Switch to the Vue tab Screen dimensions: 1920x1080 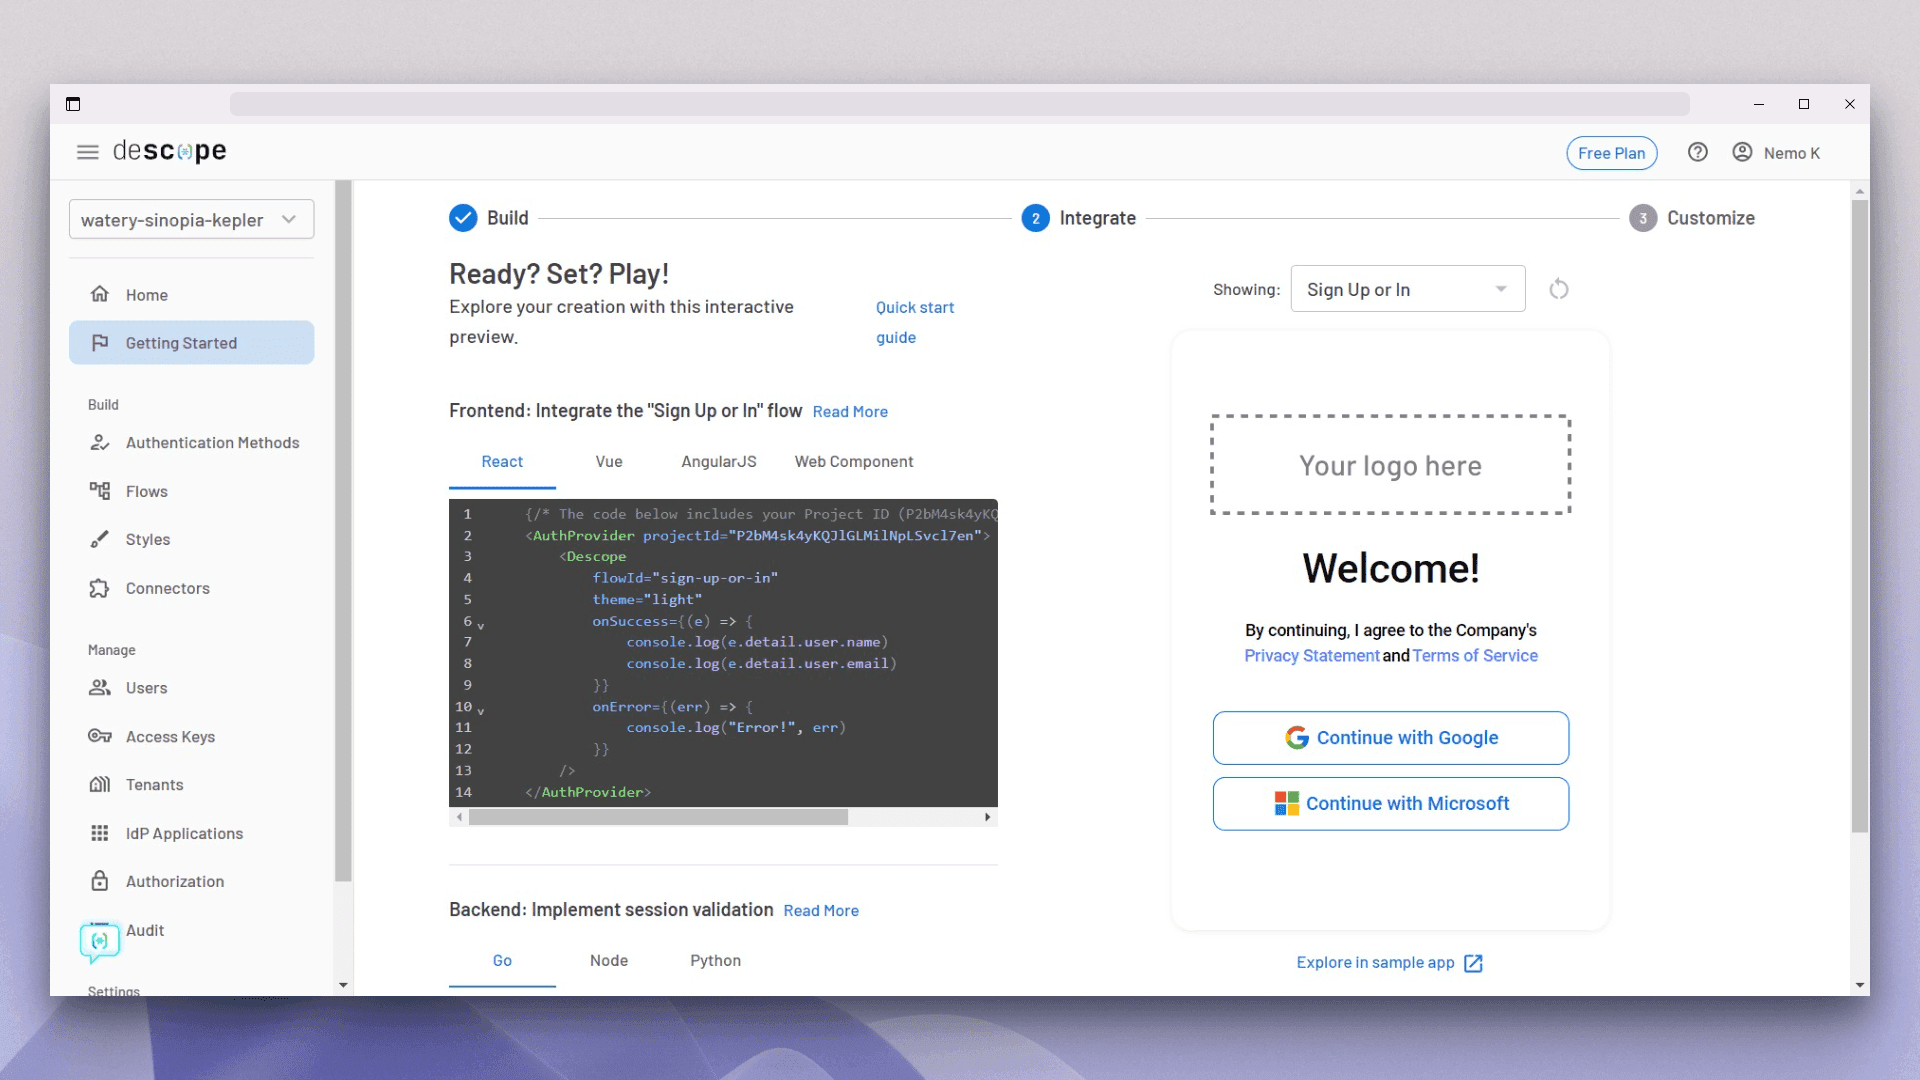608,461
